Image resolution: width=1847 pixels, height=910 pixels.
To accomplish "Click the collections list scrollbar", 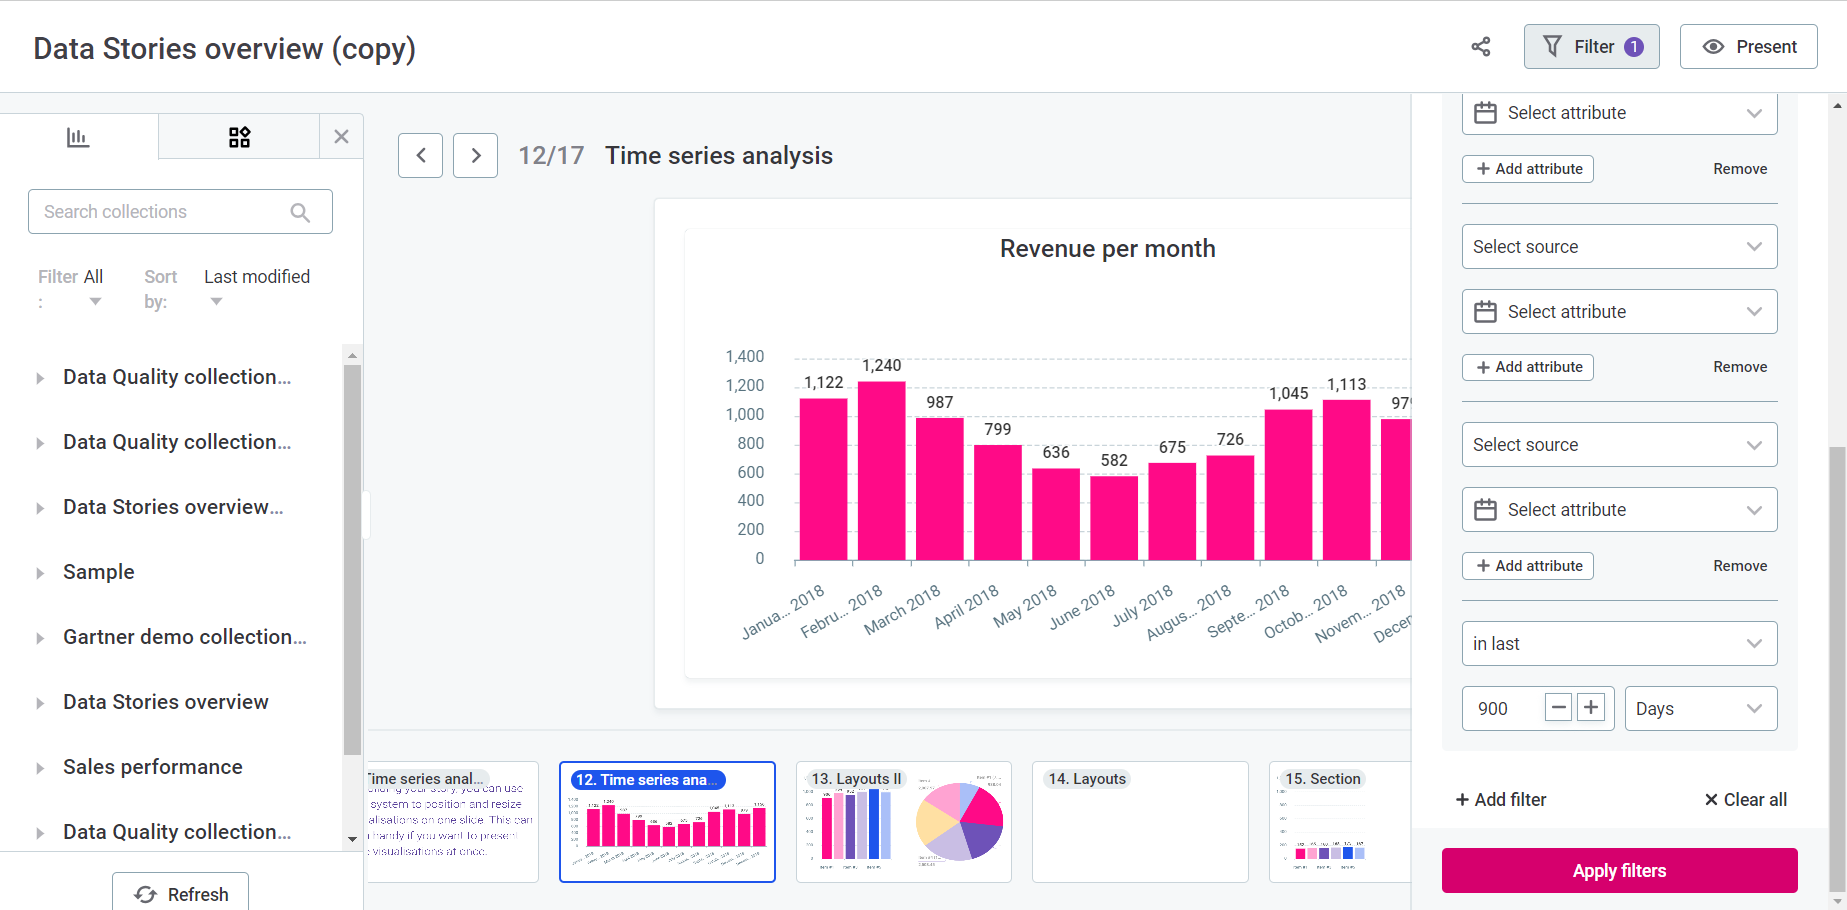I will 352,560.
